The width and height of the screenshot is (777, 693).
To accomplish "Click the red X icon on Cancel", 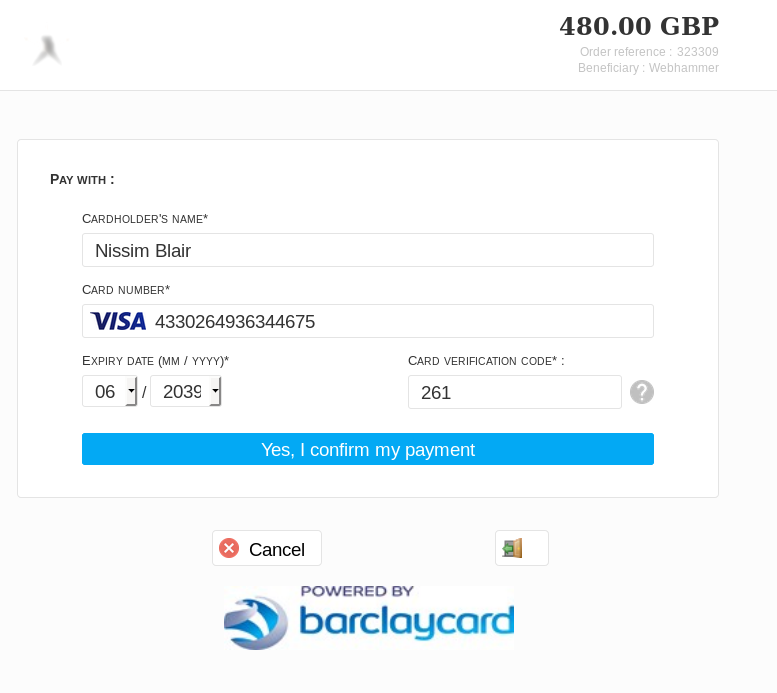I will 229,548.
